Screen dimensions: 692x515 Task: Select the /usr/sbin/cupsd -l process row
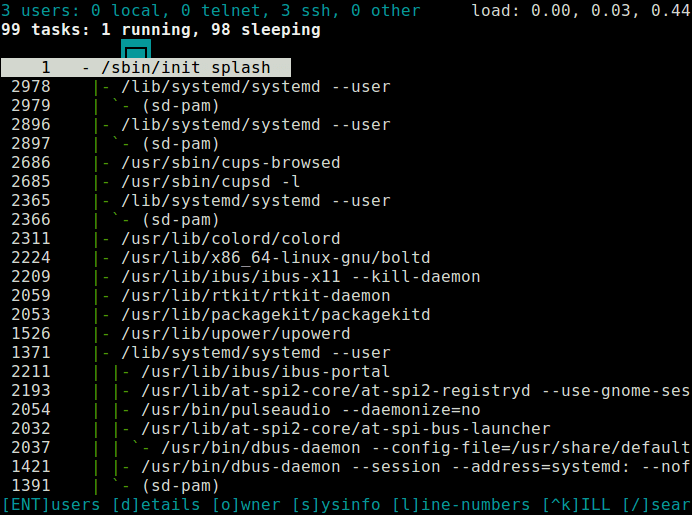pyautogui.click(x=210, y=182)
